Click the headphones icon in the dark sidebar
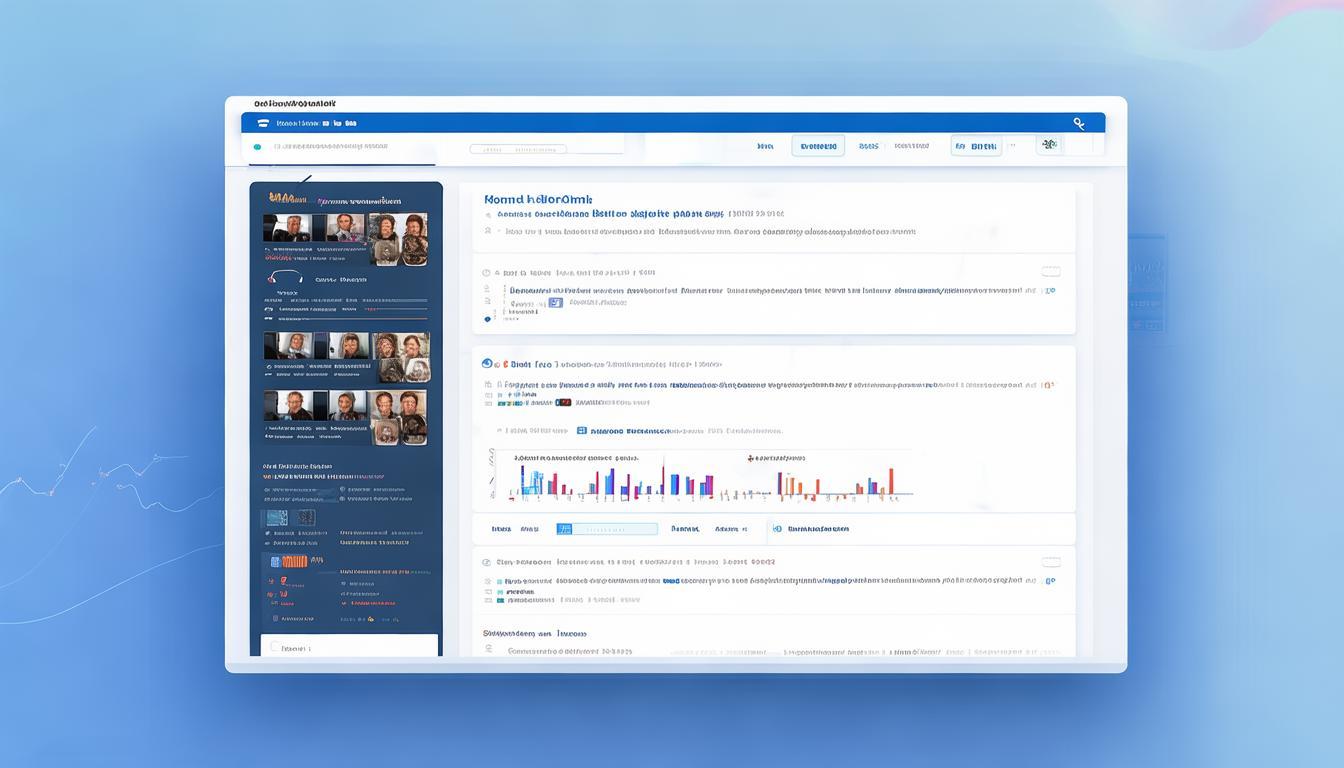The height and width of the screenshot is (768, 1344). (284, 278)
